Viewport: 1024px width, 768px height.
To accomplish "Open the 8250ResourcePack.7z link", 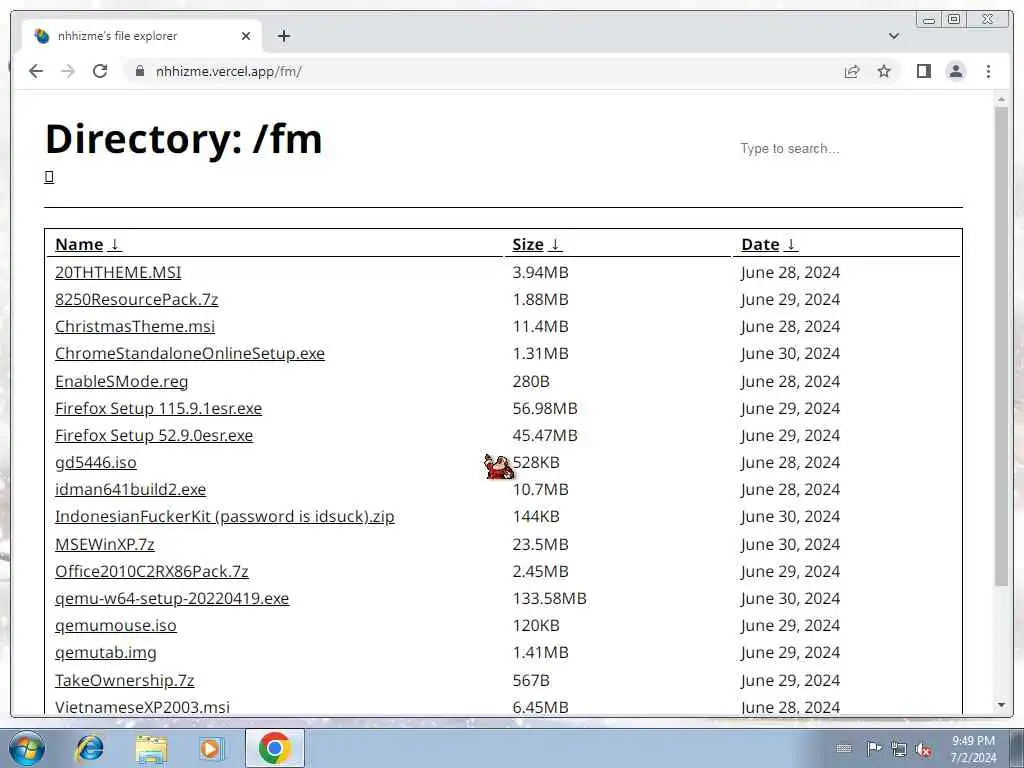I will click(136, 299).
